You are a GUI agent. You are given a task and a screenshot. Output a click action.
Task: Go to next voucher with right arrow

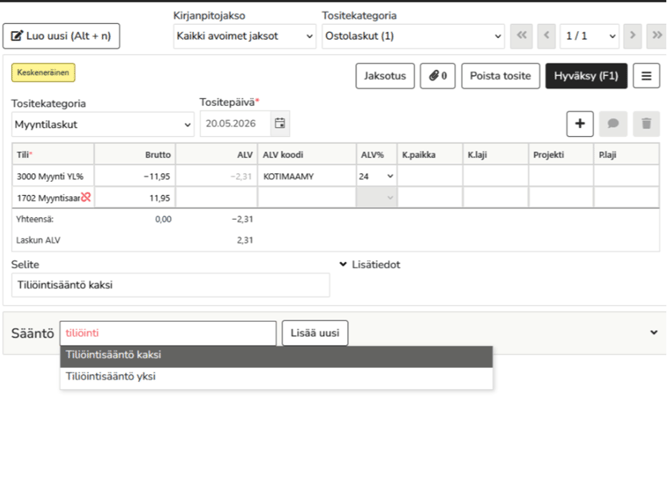click(632, 36)
